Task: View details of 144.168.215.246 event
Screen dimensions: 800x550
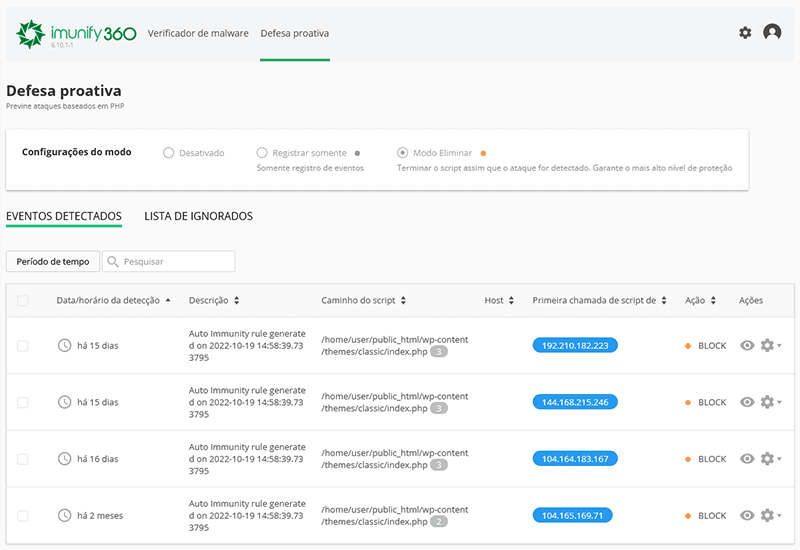Action: click(747, 402)
